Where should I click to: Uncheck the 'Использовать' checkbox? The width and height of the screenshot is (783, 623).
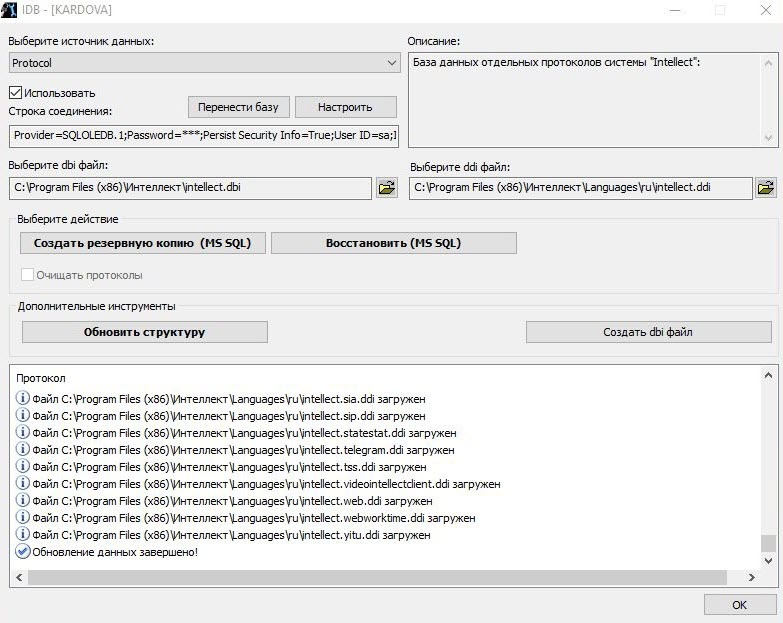point(15,93)
